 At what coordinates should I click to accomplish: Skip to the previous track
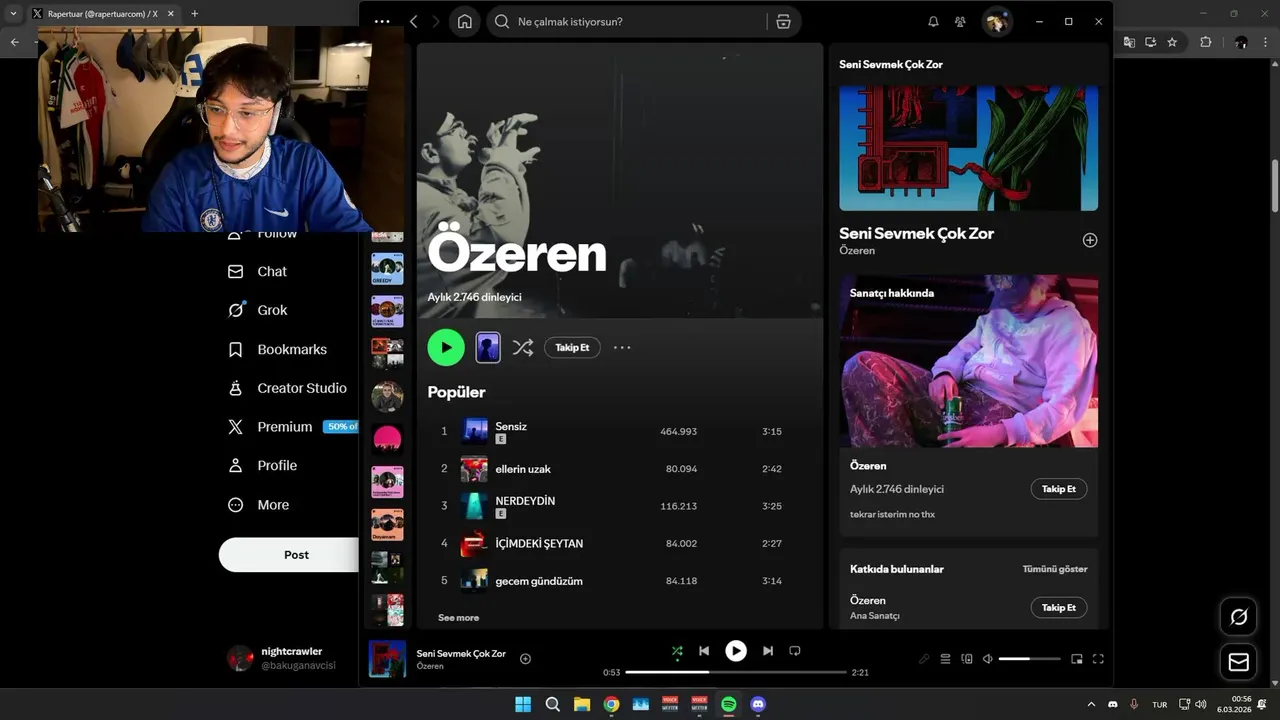coord(704,651)
